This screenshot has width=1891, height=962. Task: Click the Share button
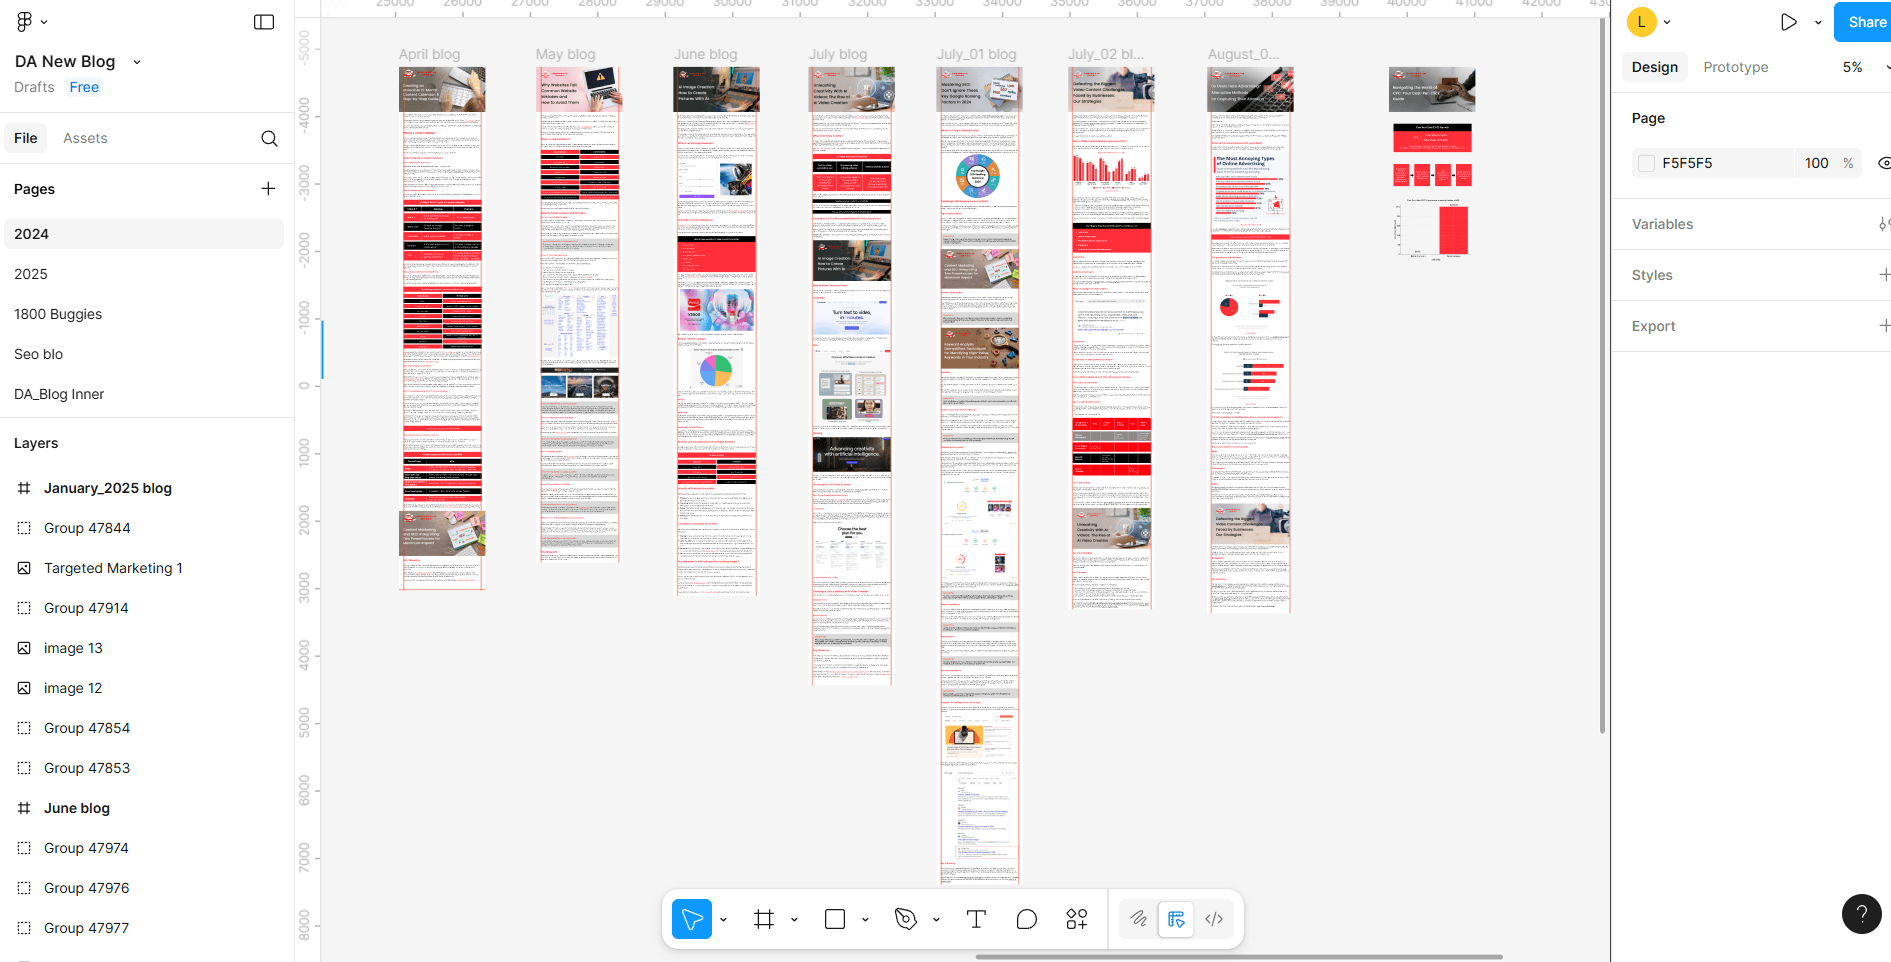(1865, 22)
